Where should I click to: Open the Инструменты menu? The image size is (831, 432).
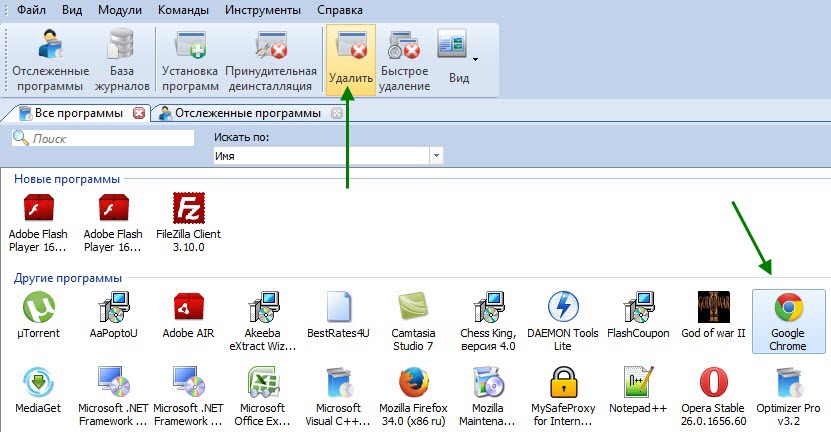(x=261, y=11)
